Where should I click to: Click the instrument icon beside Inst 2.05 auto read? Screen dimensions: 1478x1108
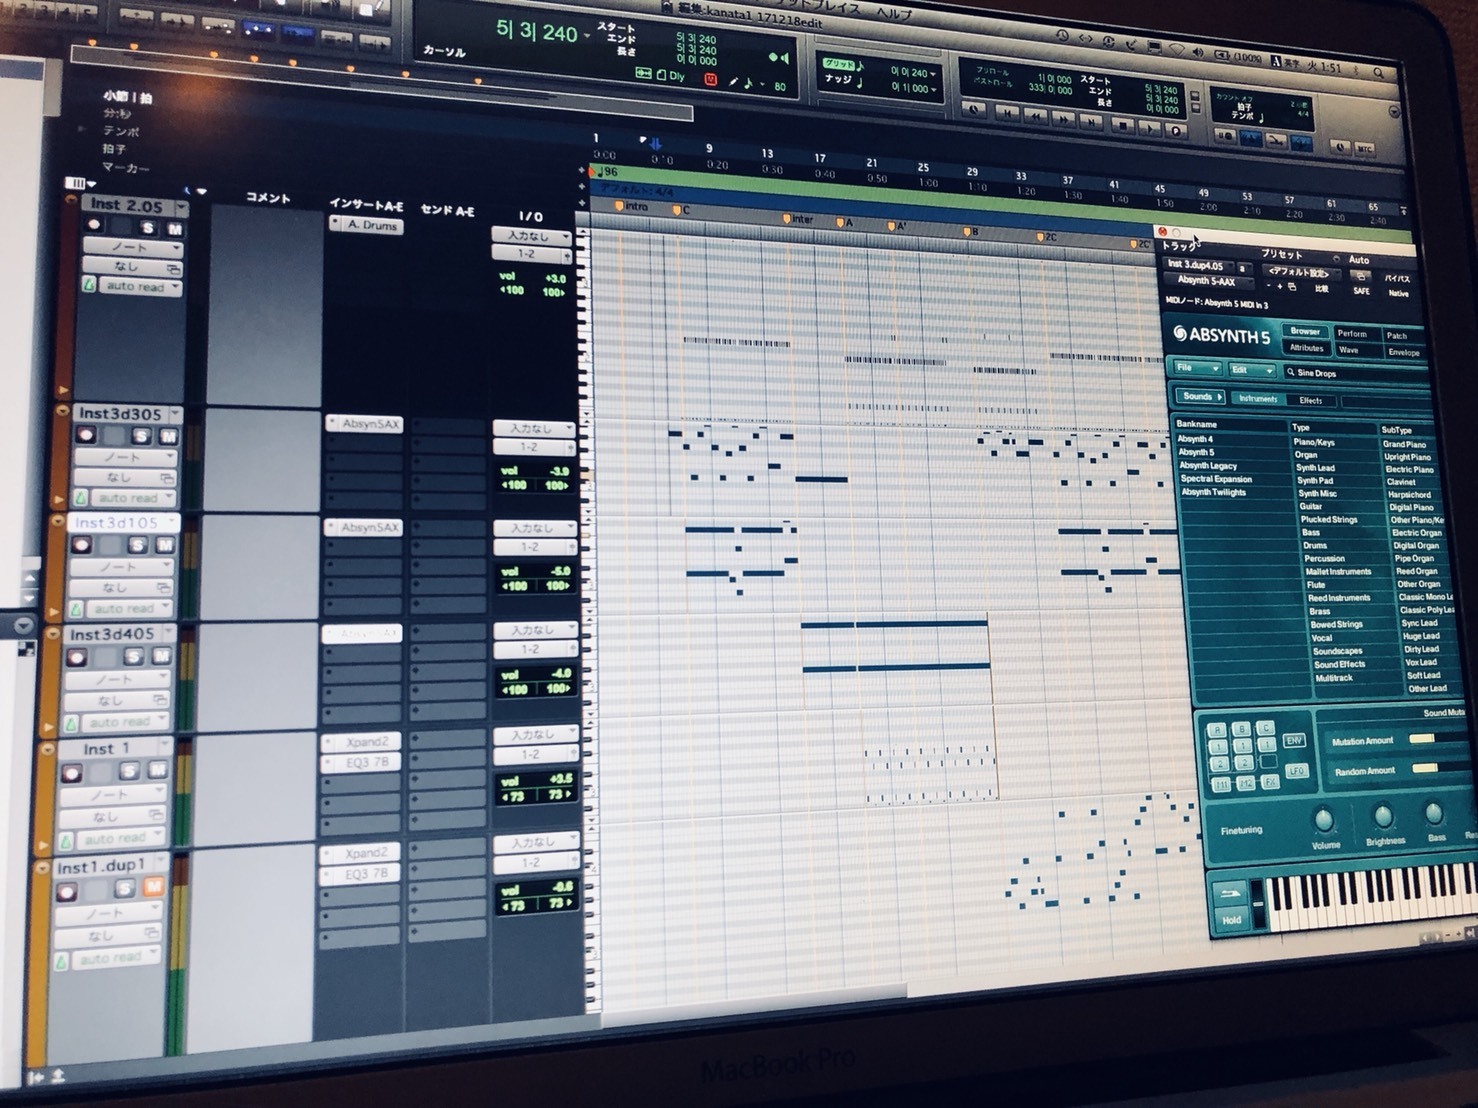pyautogui.click(x=89, y=285)
